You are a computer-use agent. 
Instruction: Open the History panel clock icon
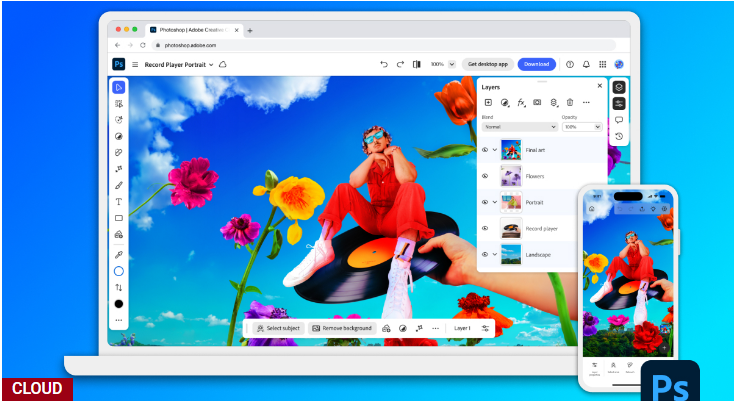619,136
